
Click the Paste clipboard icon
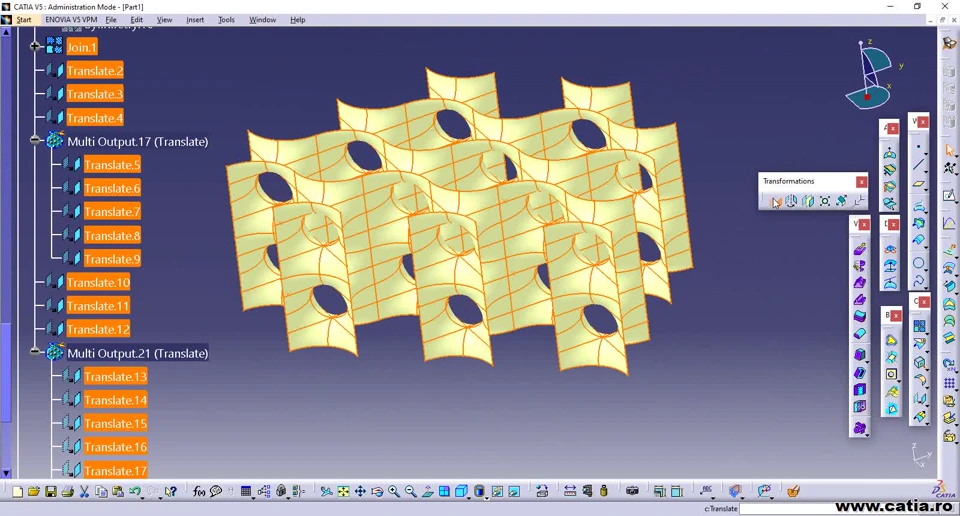118,491
